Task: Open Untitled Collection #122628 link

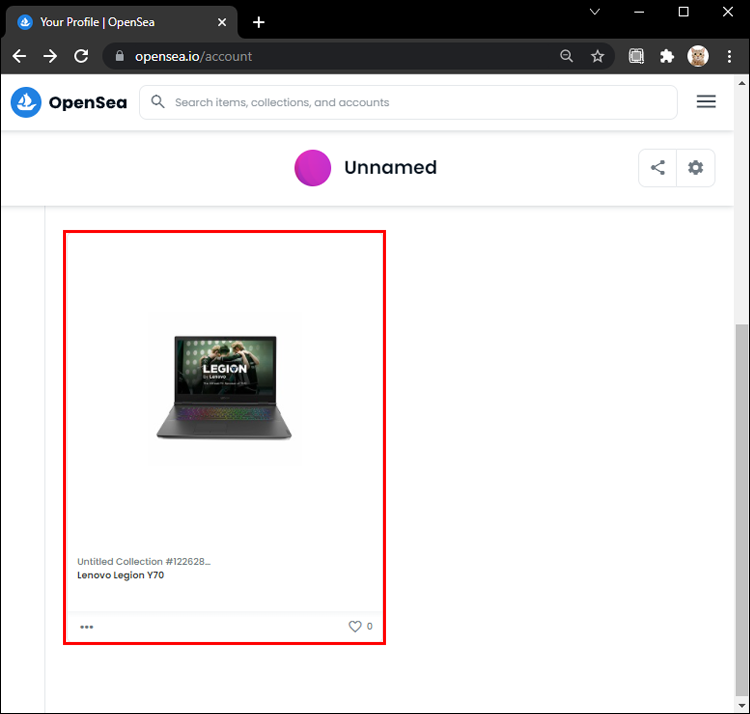Action: point(143,561)
